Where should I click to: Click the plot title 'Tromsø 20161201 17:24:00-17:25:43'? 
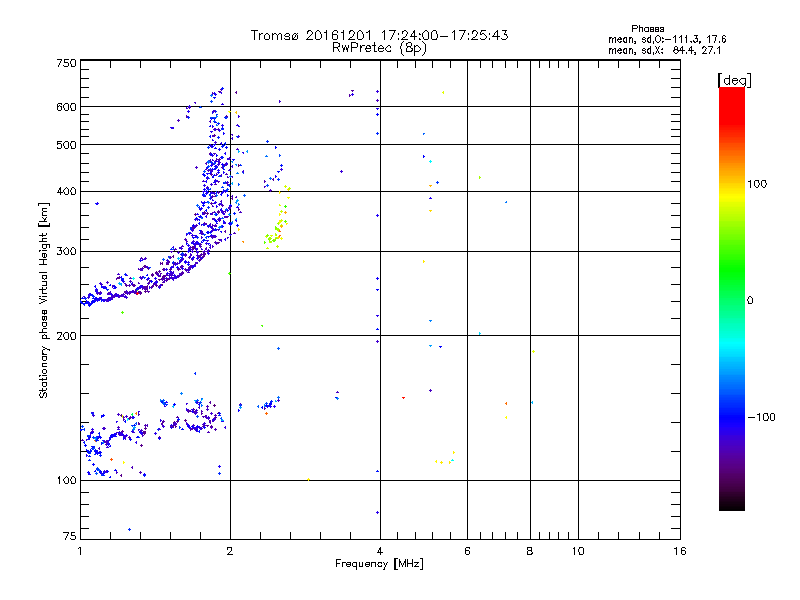tap(379, 35)
